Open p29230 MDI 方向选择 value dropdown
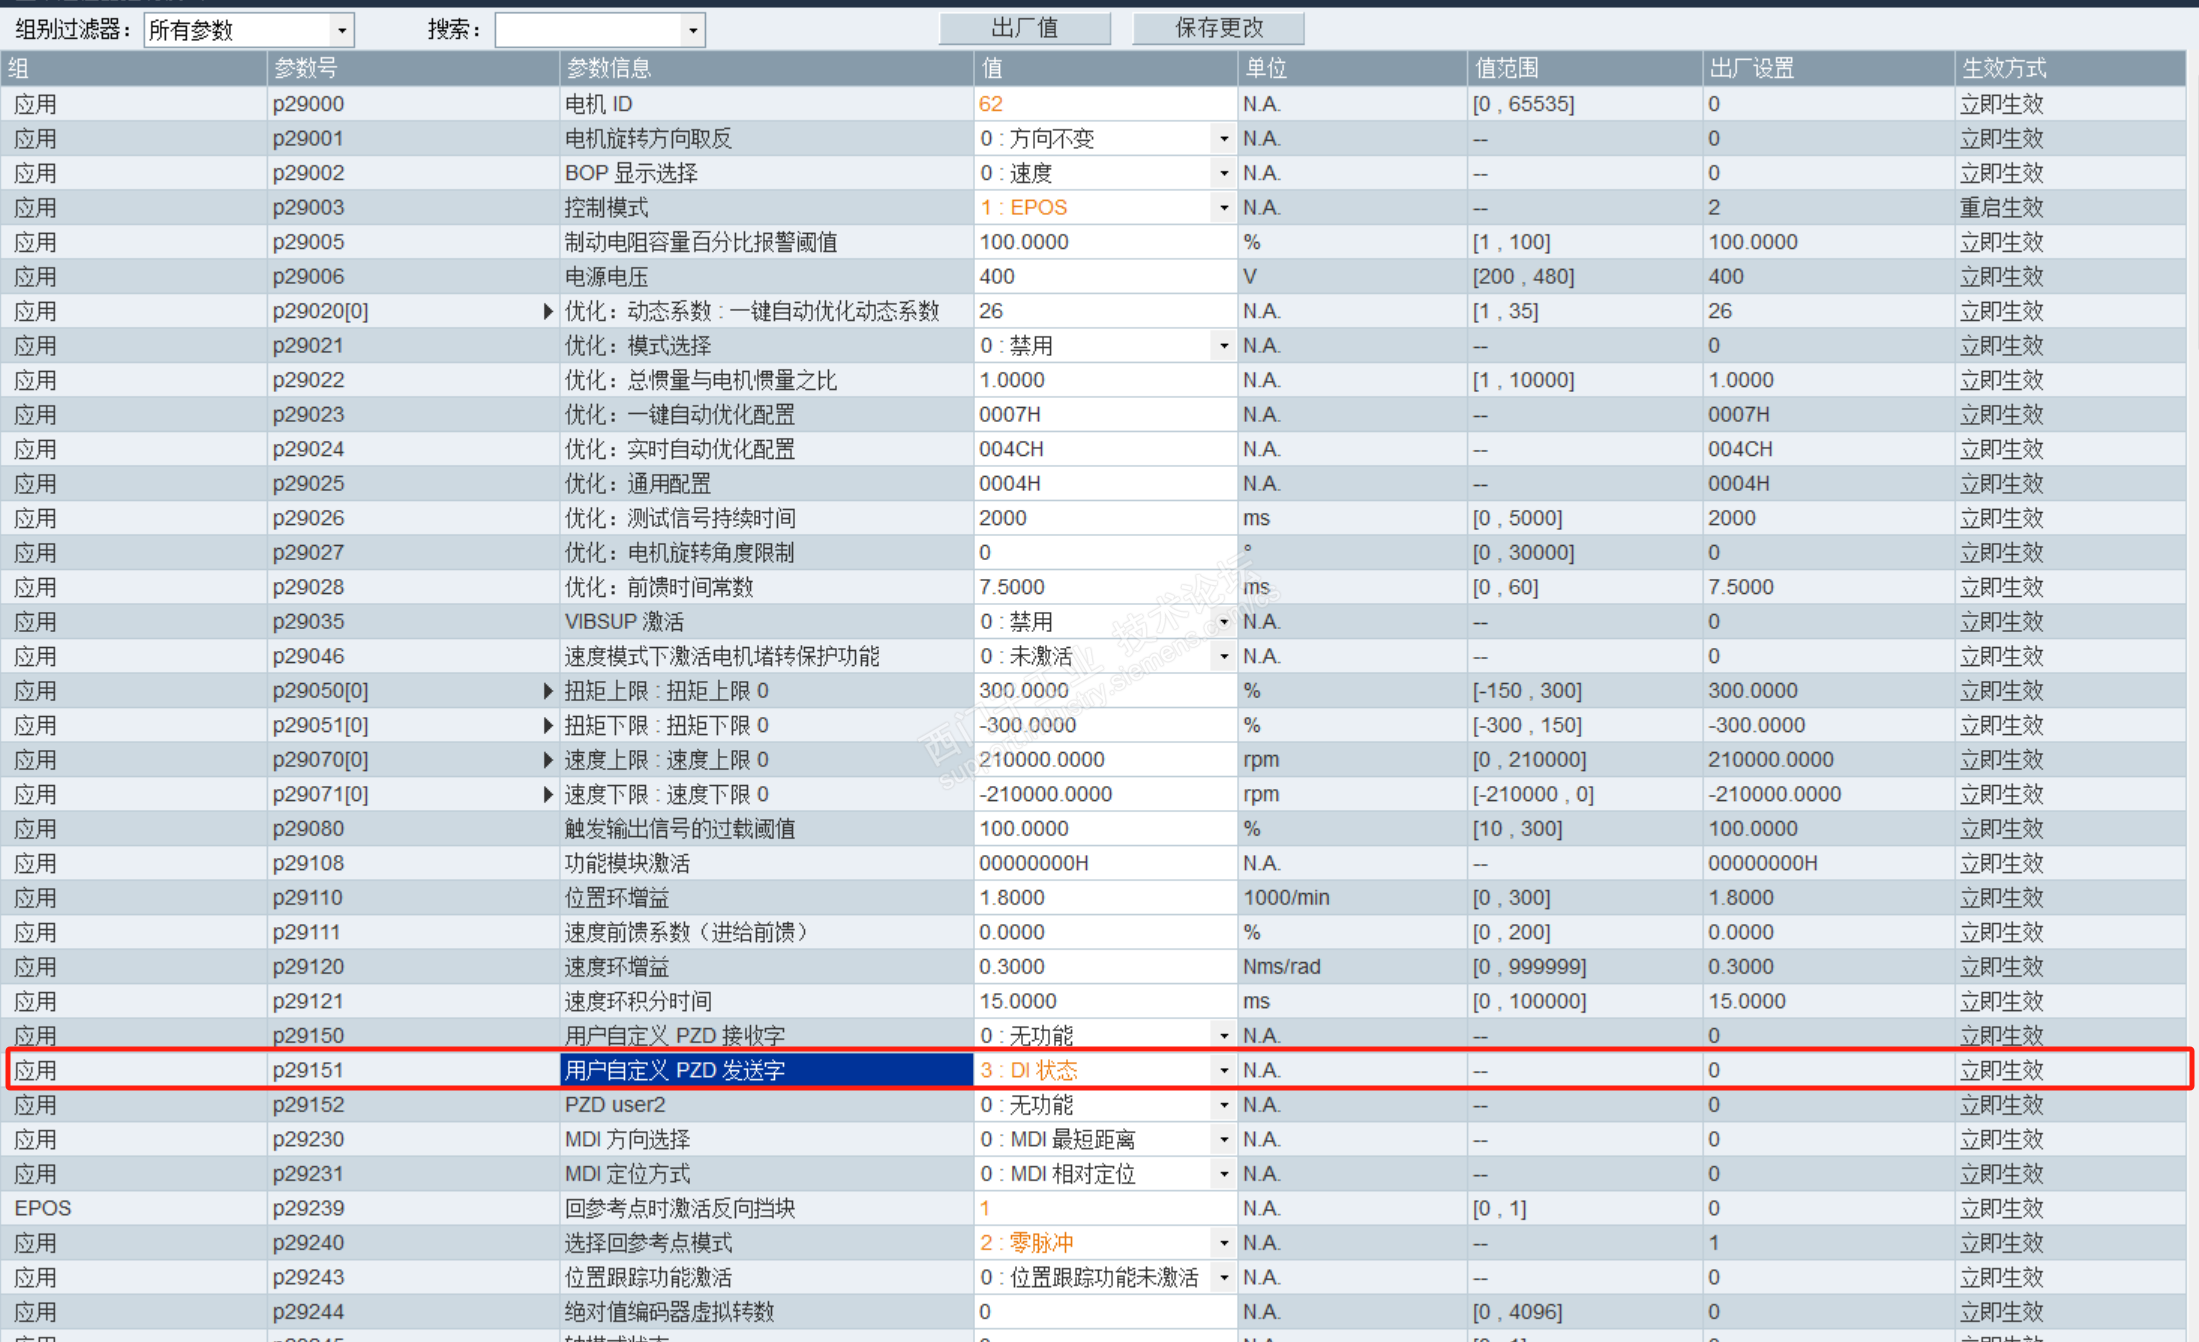Image resolution: width=2199 pixels, height=1342 pixels. point(1223,1139)
